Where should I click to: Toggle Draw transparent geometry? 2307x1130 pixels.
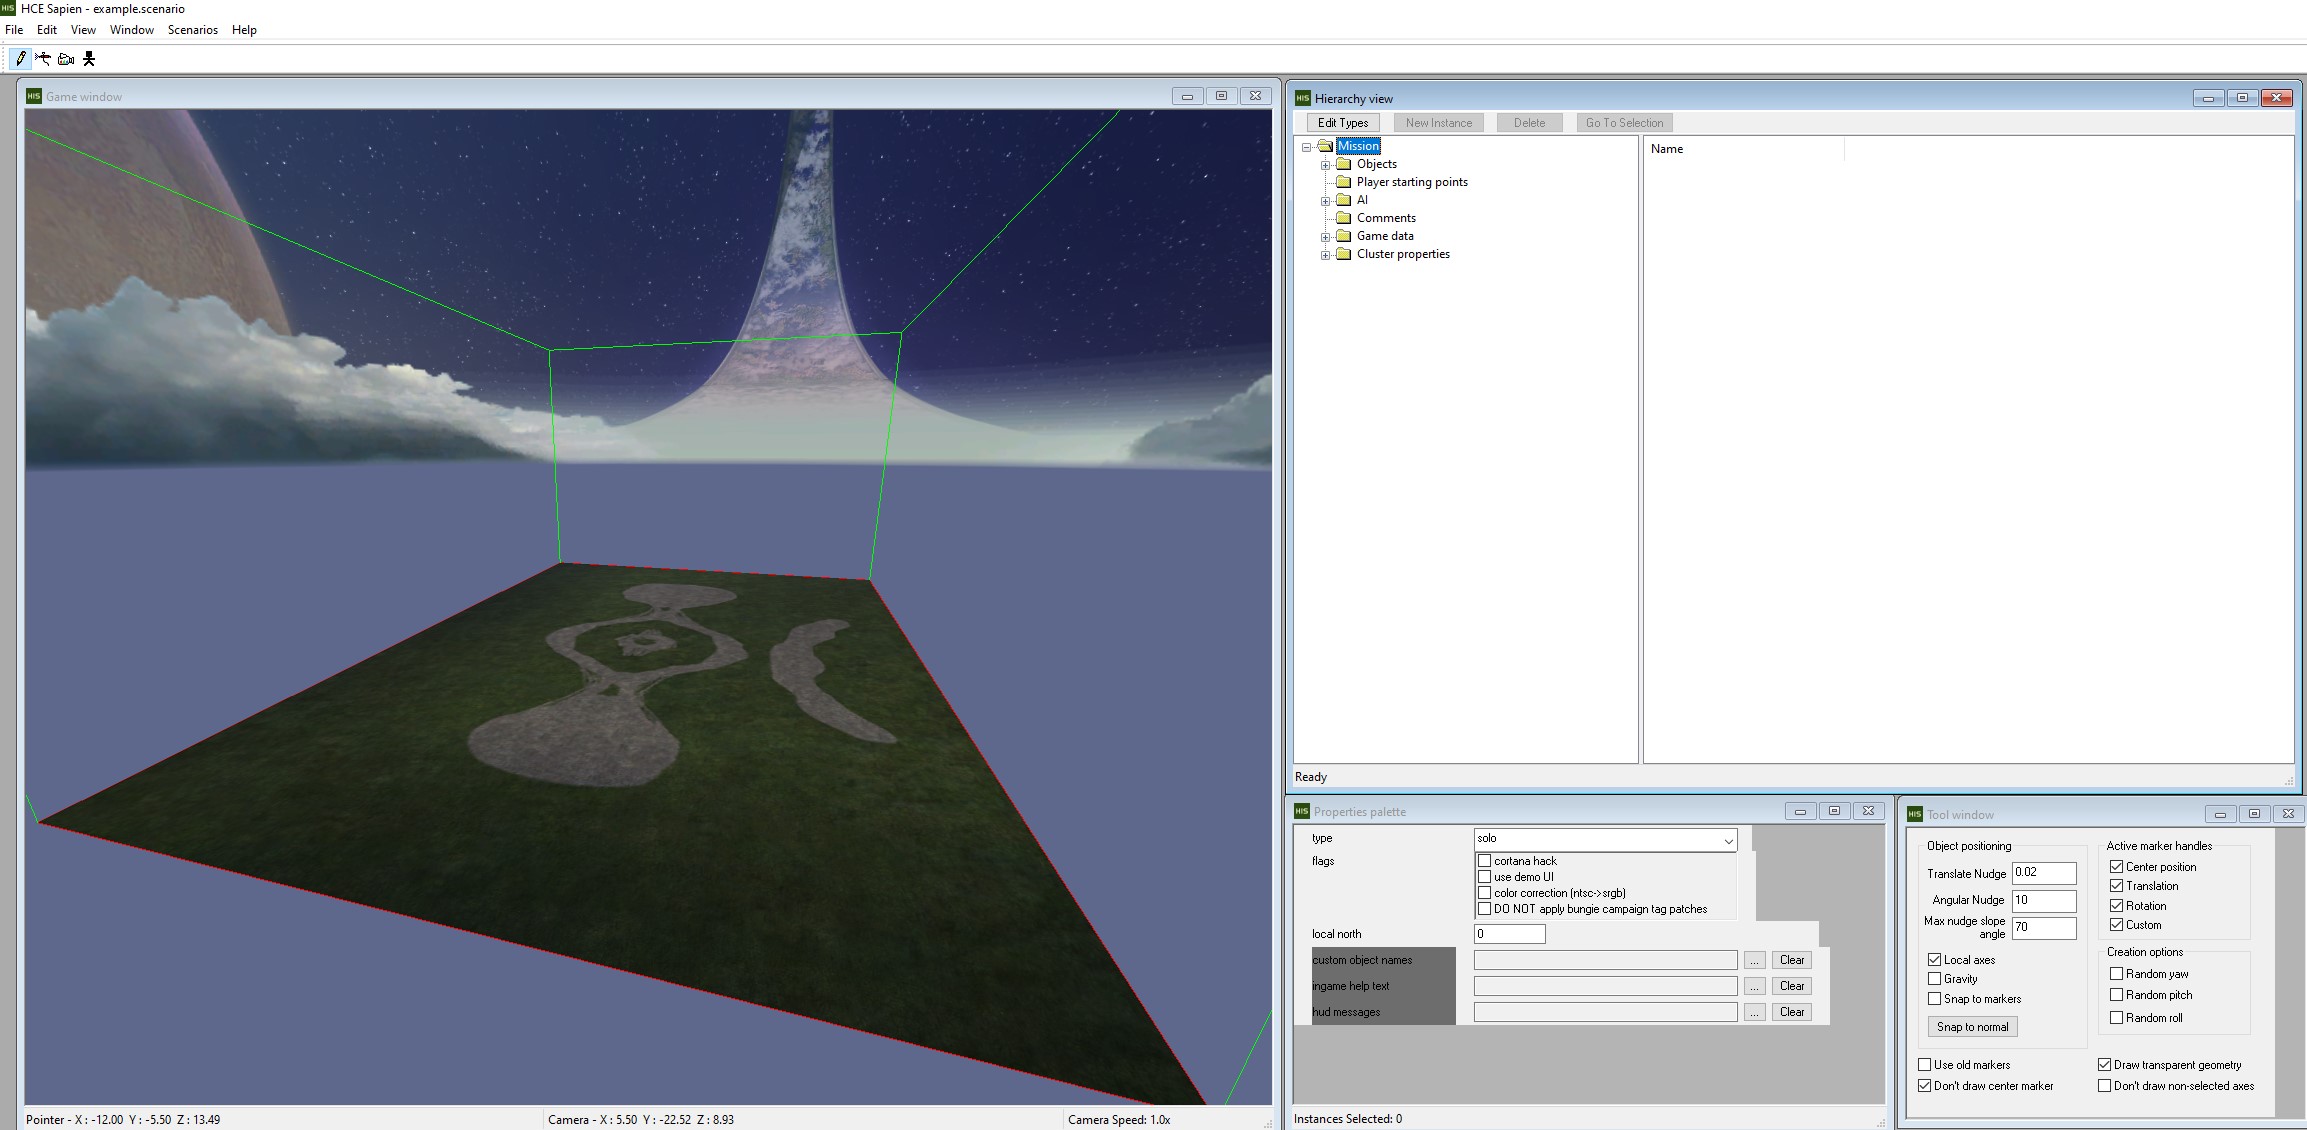pyautogui.click(x=2104, y=1065)
